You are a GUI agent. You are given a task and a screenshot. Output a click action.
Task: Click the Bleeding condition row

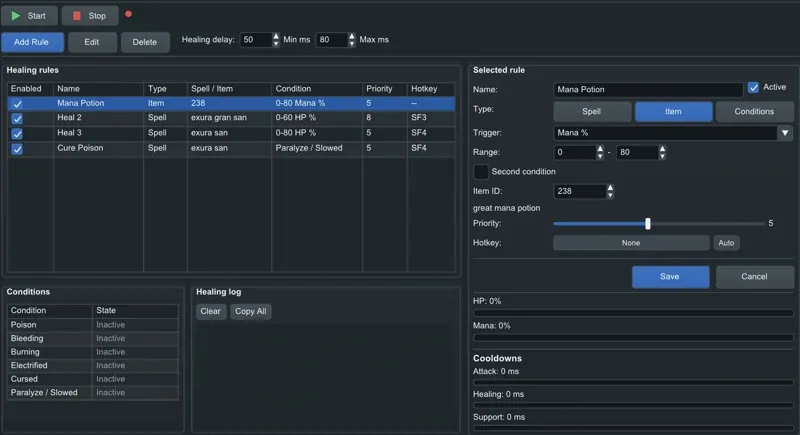(93, 339)
